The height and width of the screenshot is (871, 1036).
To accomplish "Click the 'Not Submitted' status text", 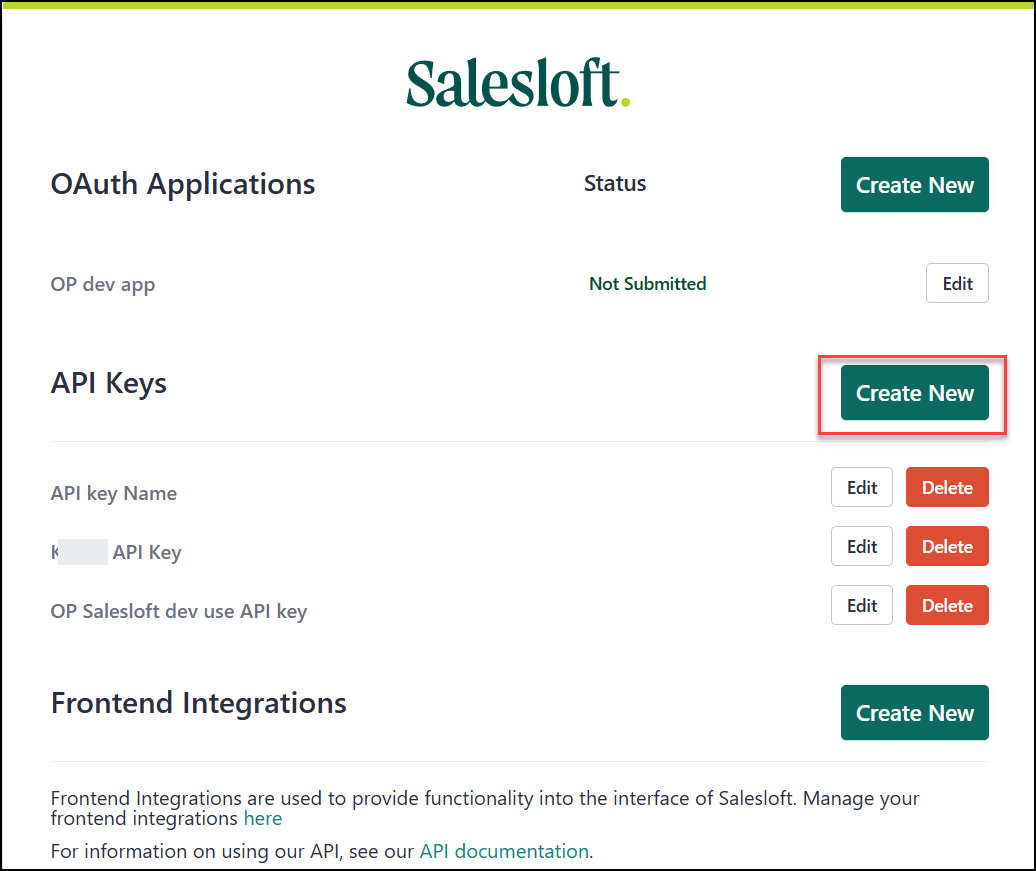I will (x=648, y=284).
